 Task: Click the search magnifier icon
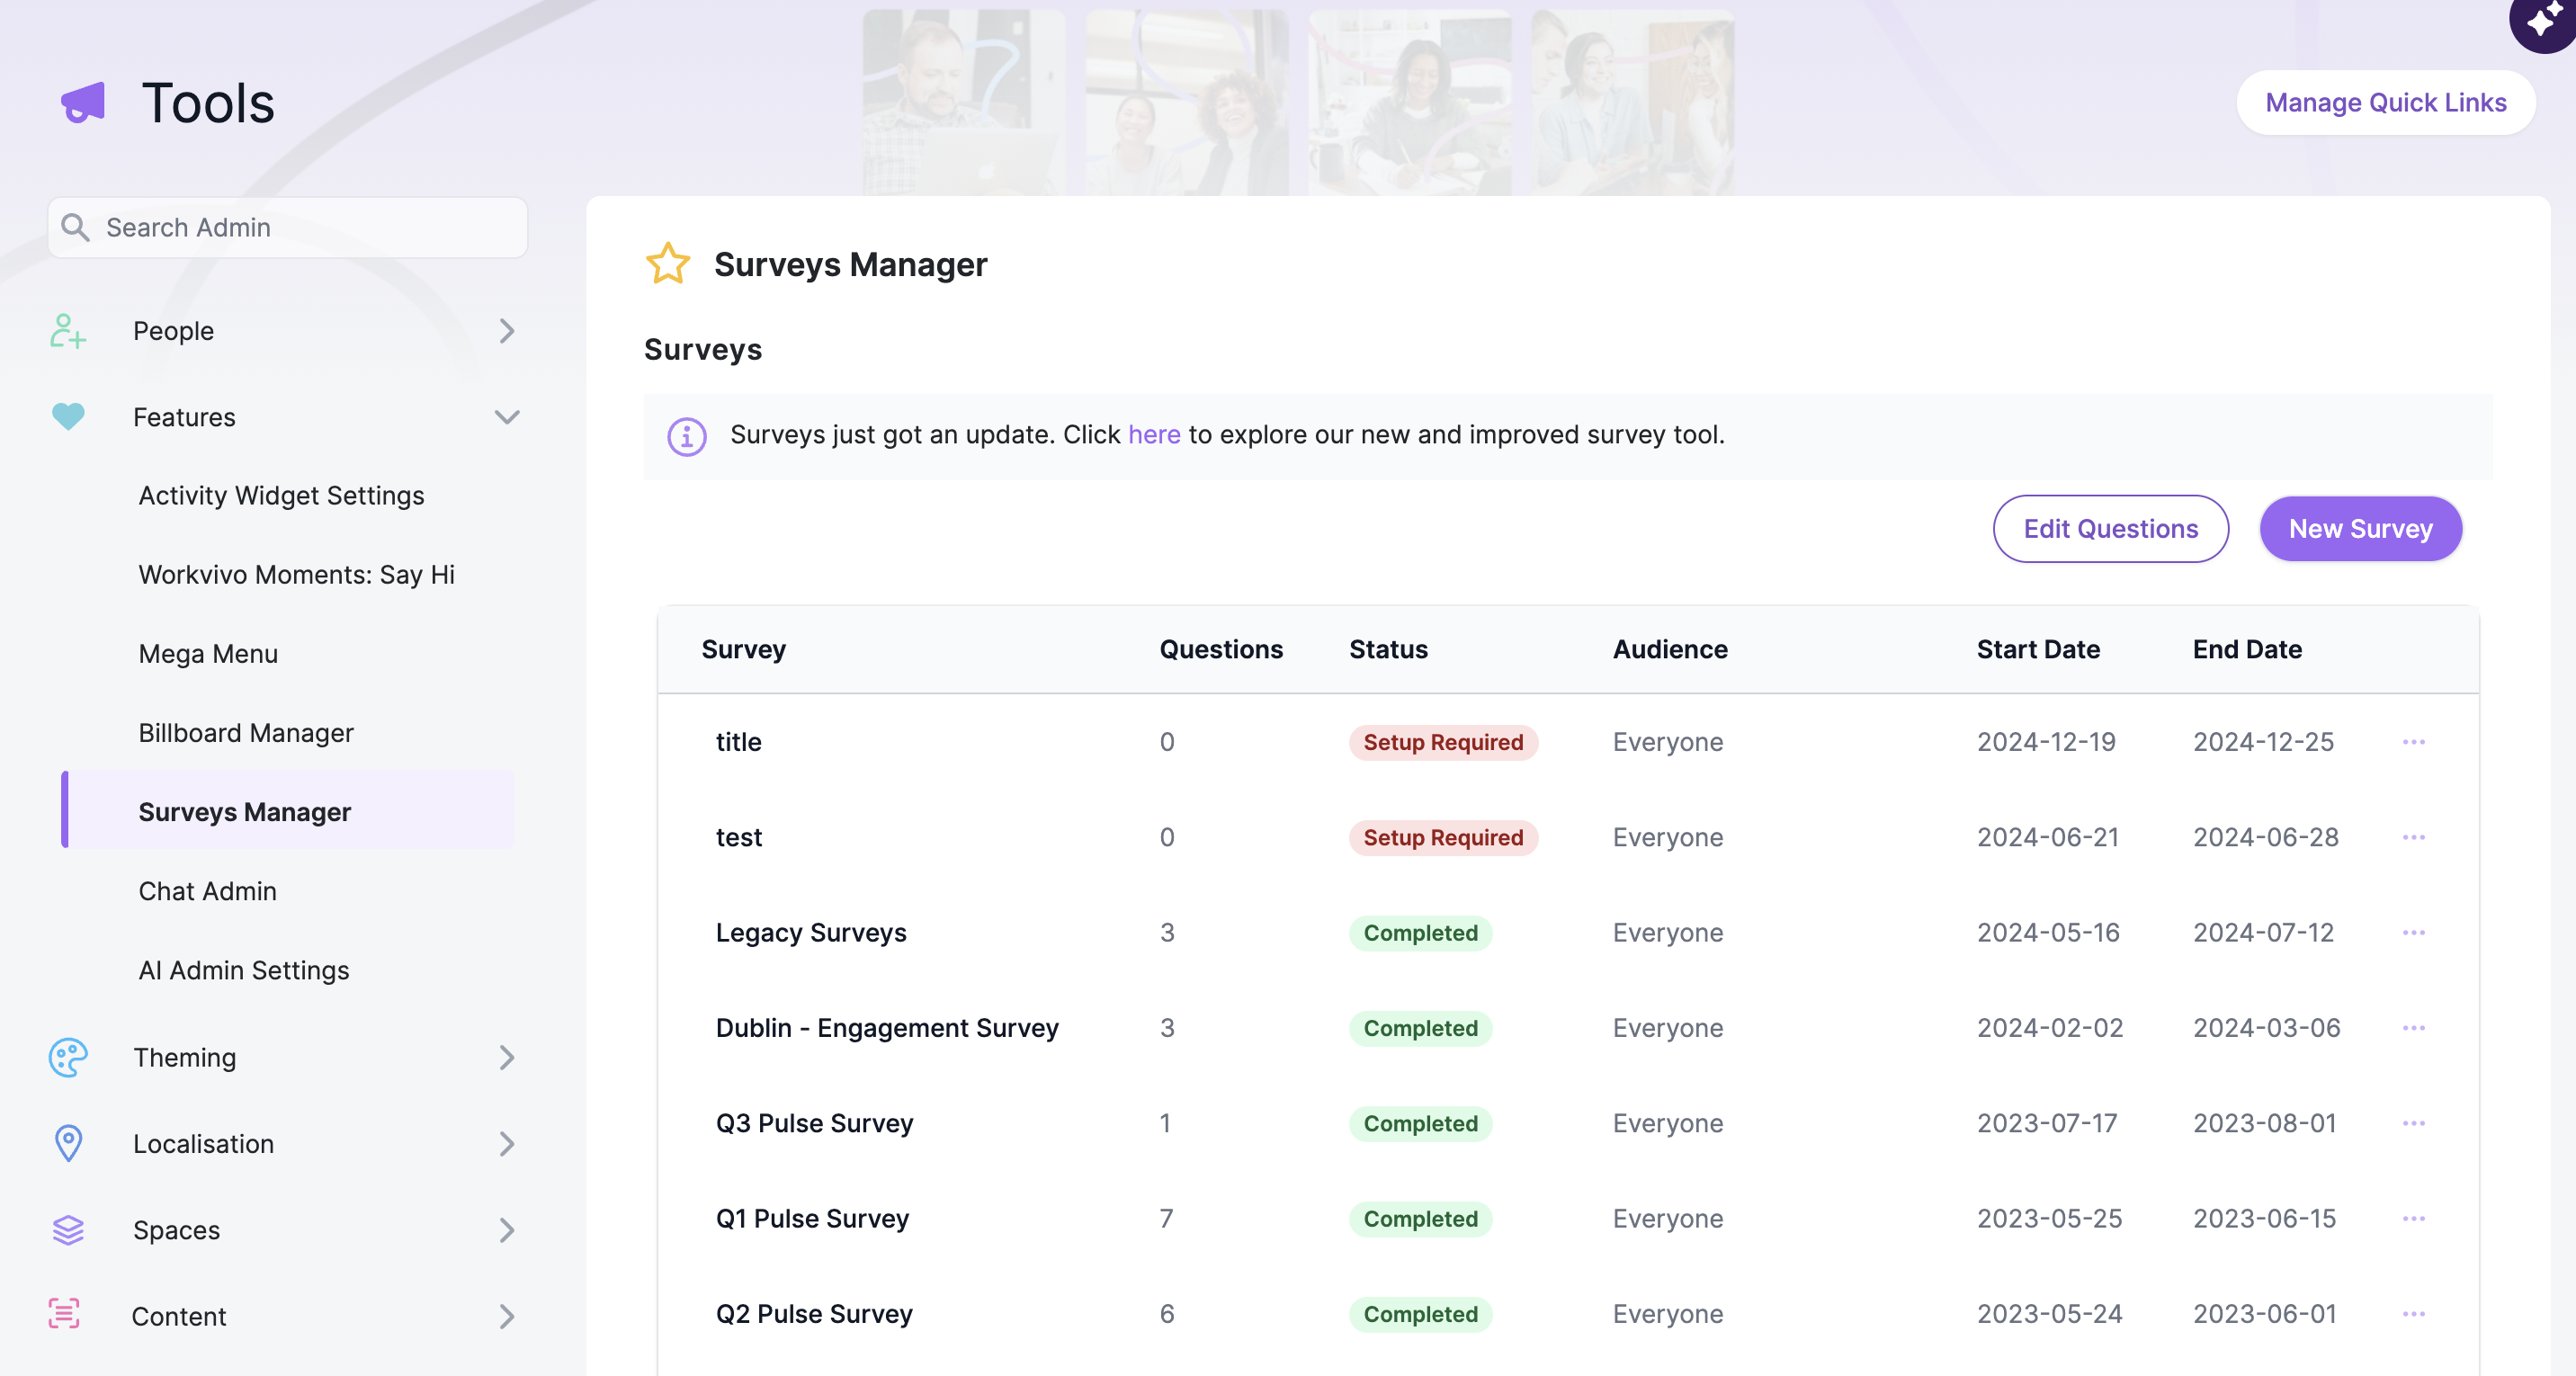tap(75, 228)
